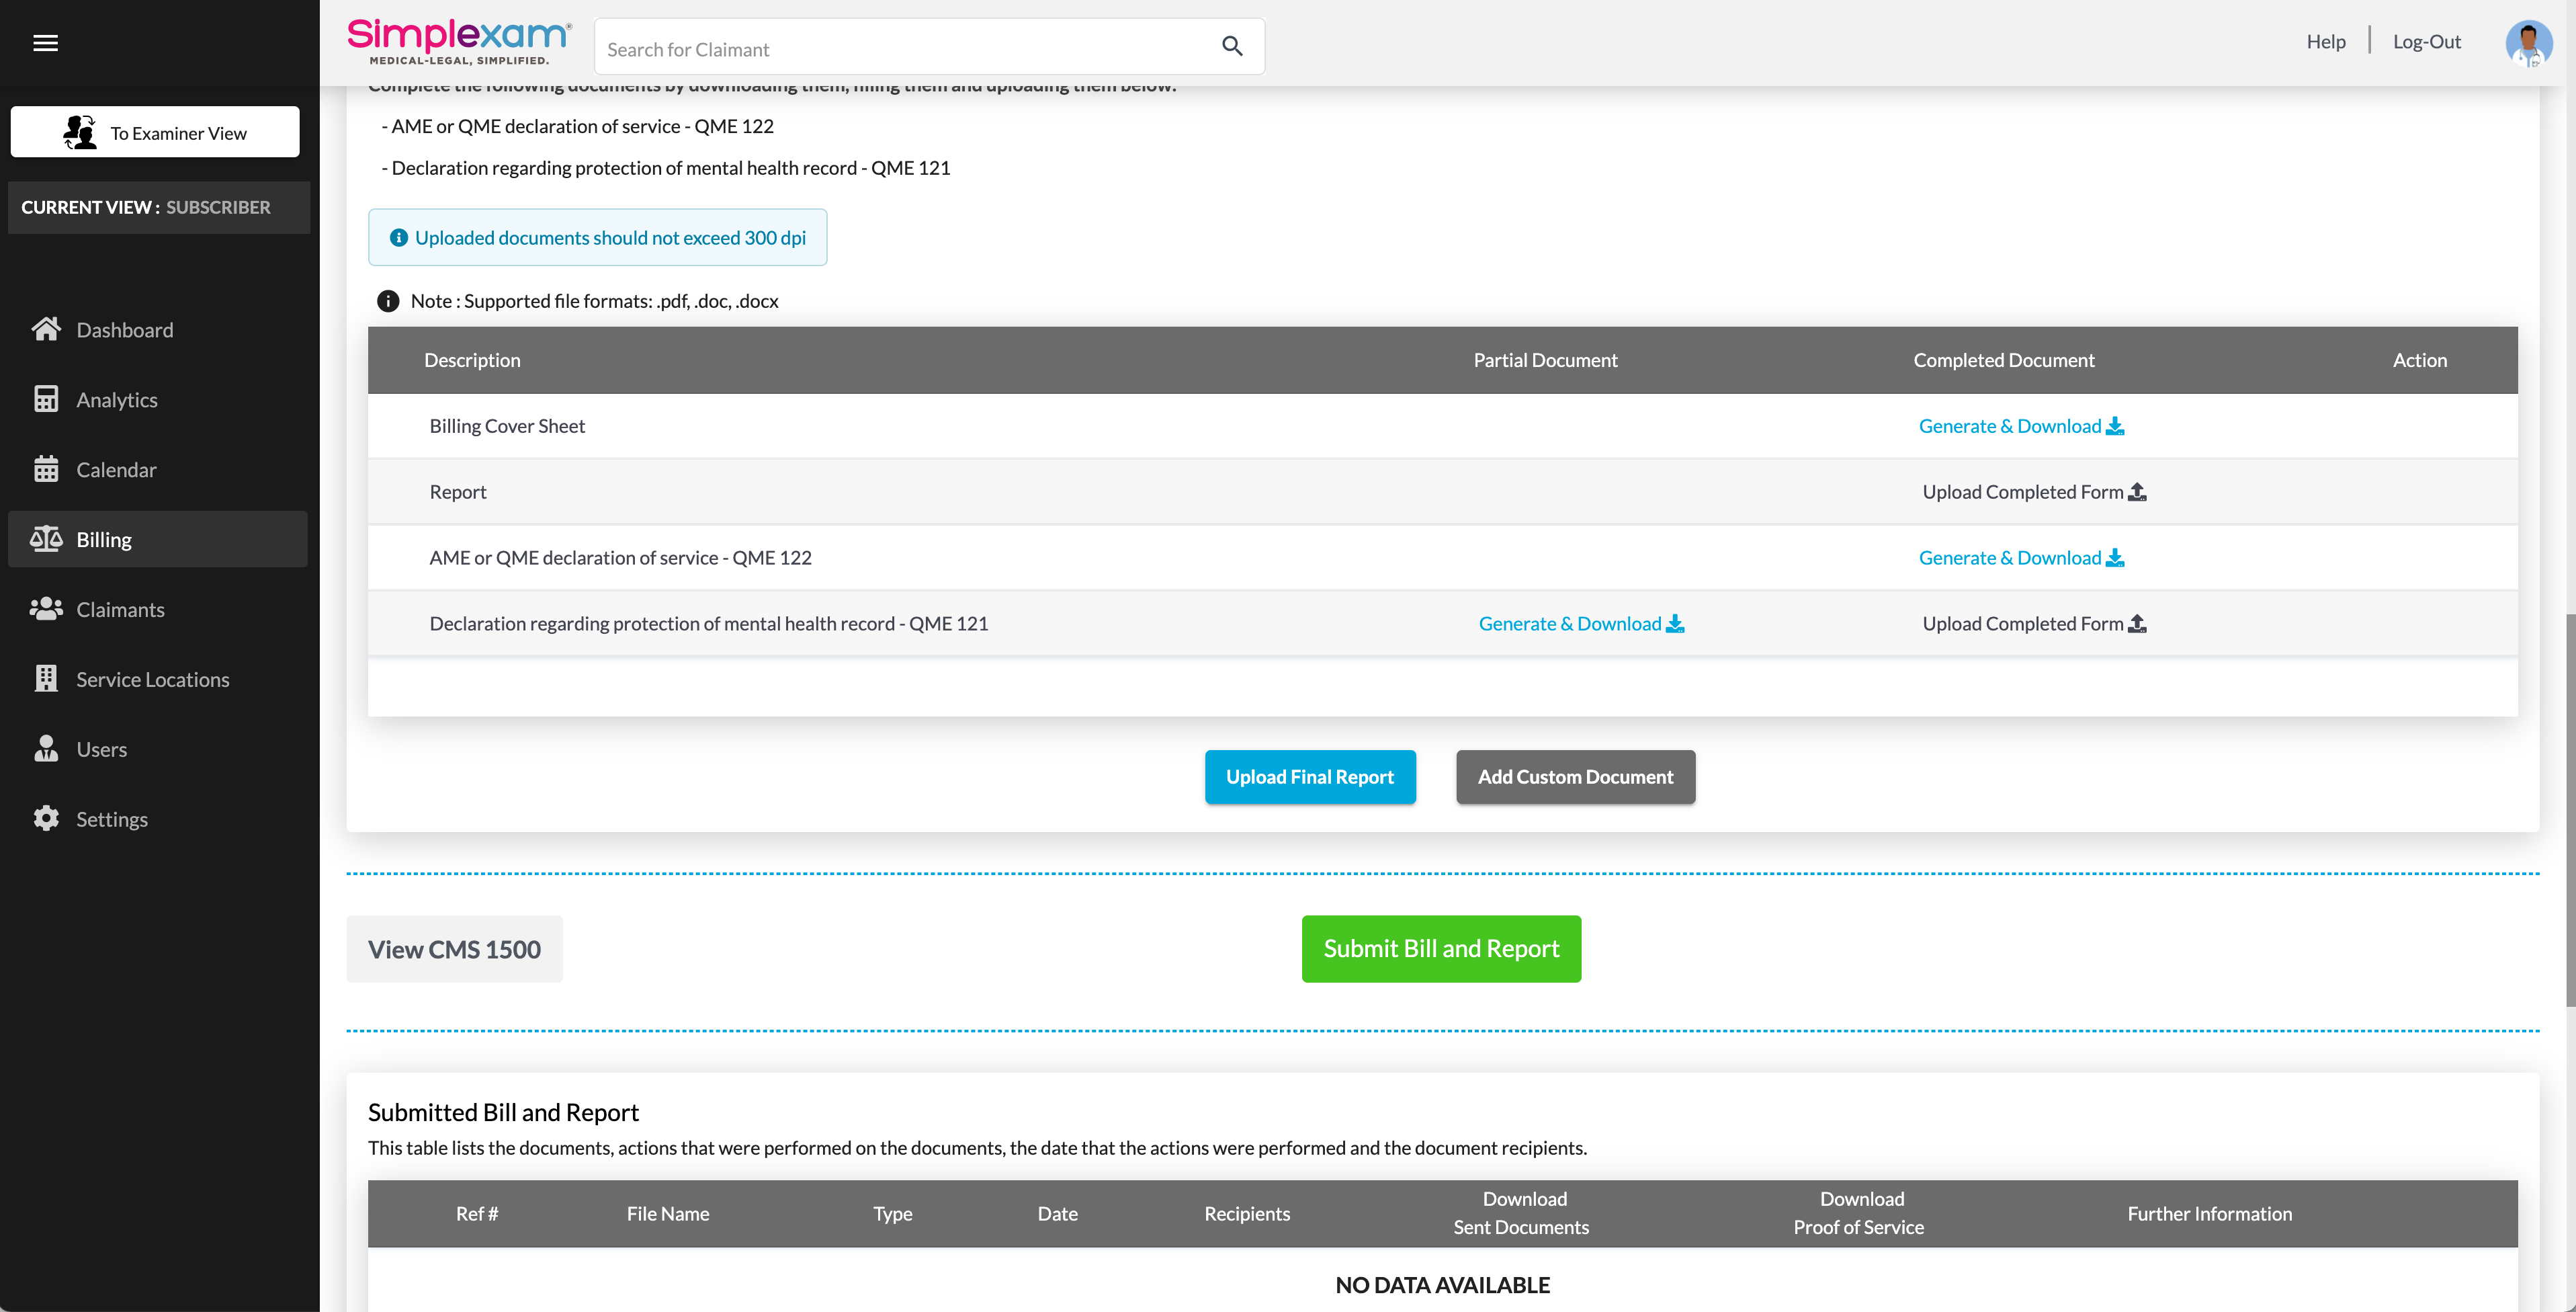2576x1312 pixels.
Task: Open View CMS 1500
Action: [x=454, y=949]
